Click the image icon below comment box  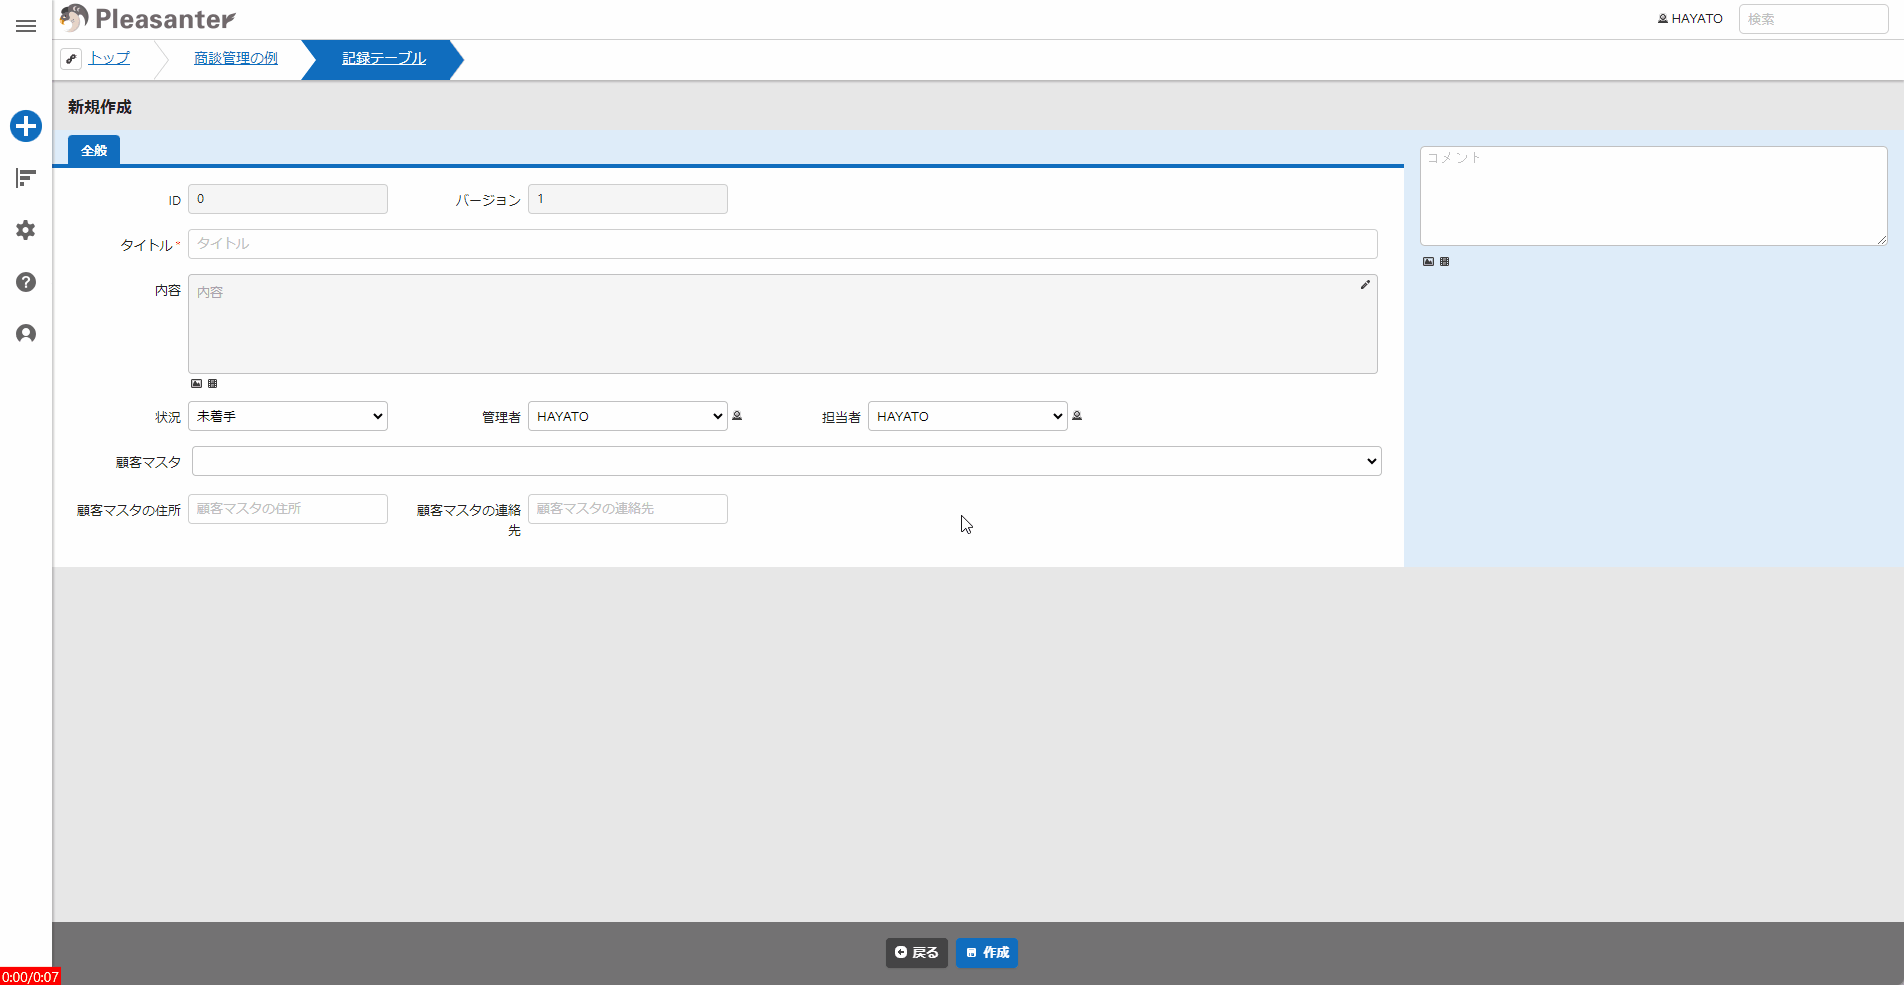pos(1428,261)
